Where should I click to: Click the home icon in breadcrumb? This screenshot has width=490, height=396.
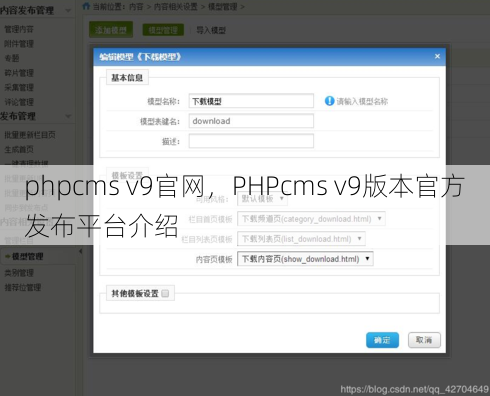point(86,6)
